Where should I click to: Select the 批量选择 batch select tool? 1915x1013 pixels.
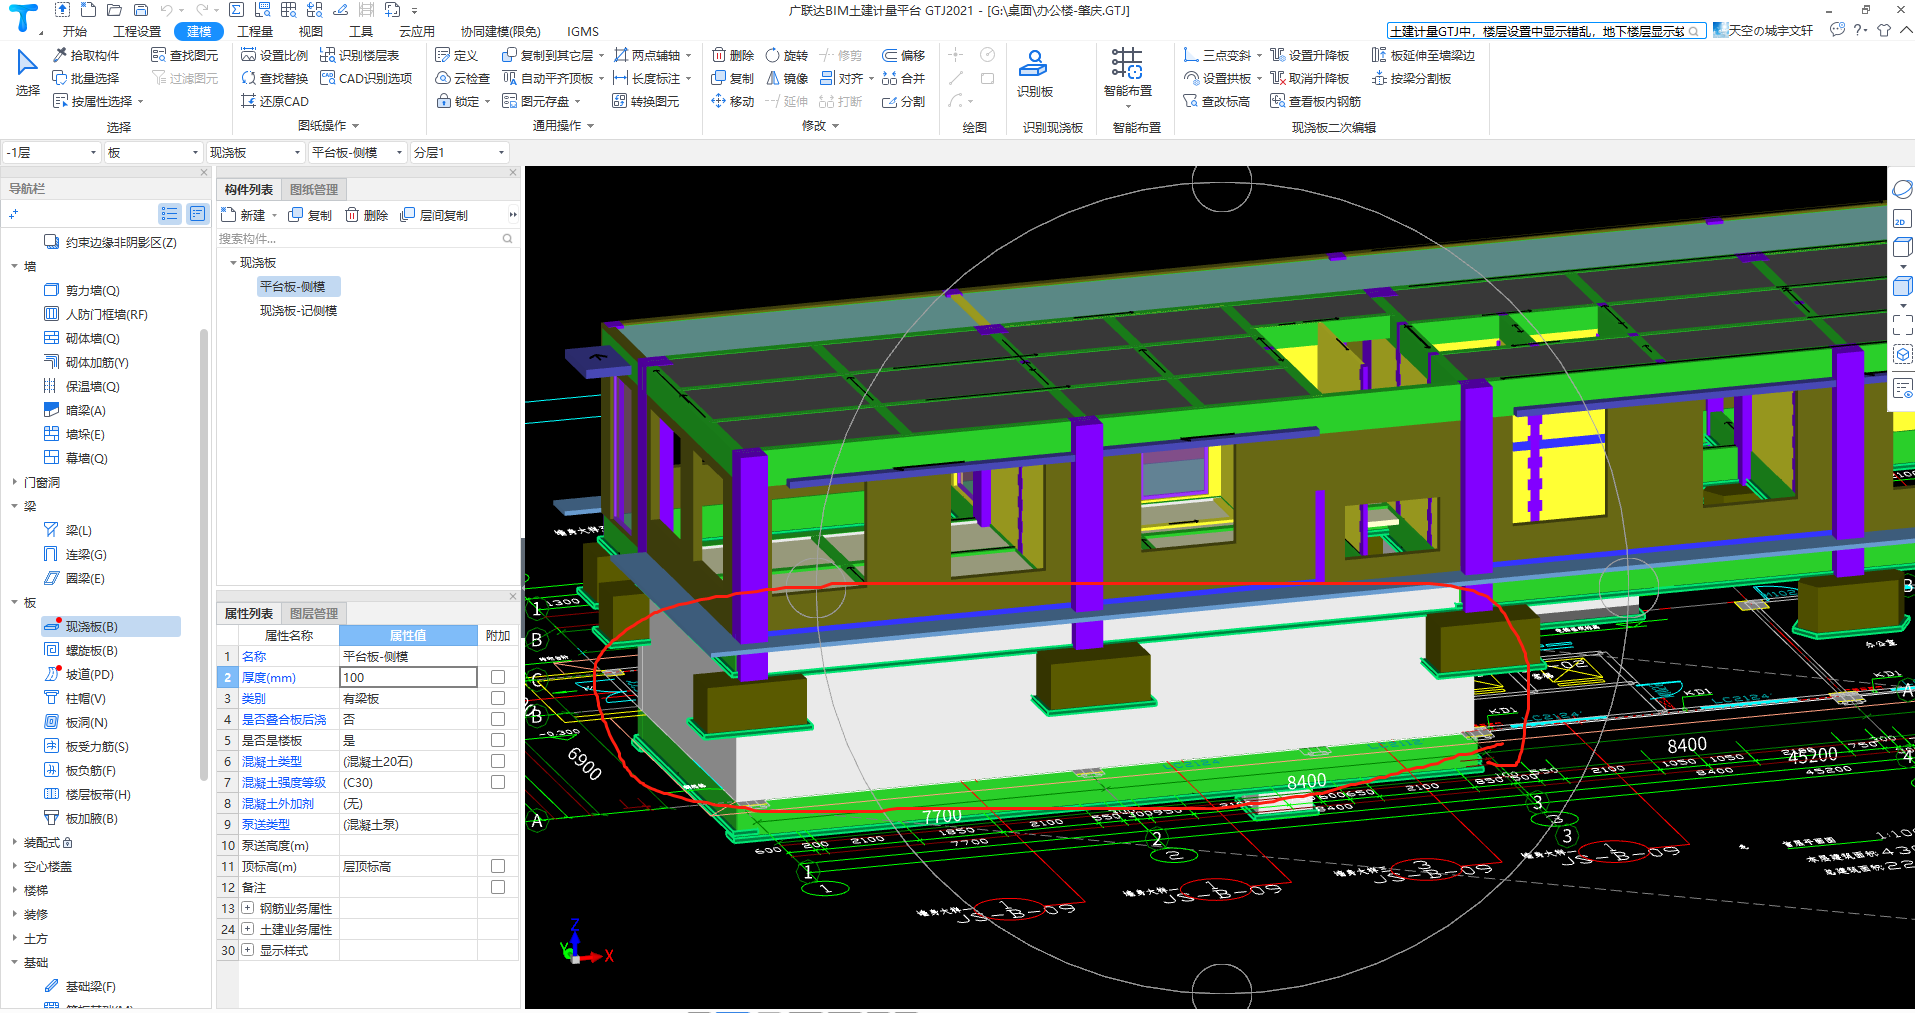[86, 78]
